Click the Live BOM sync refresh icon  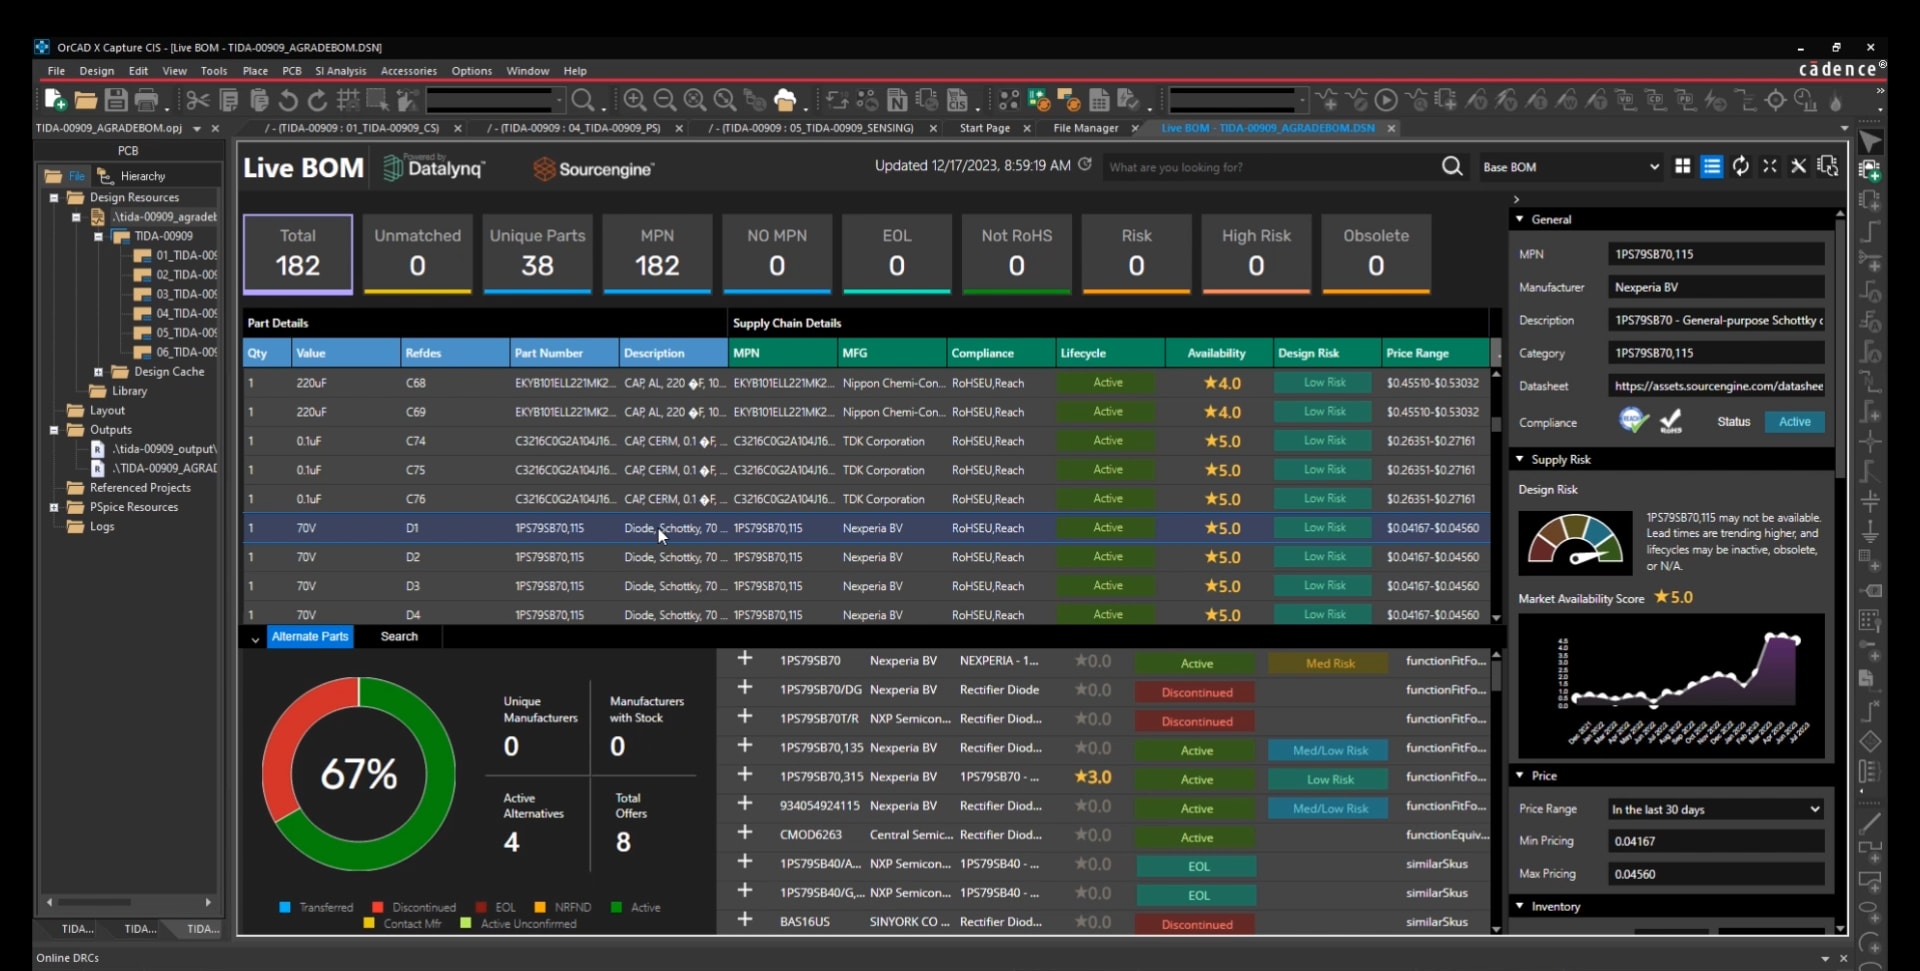[x=1741, y=166]
